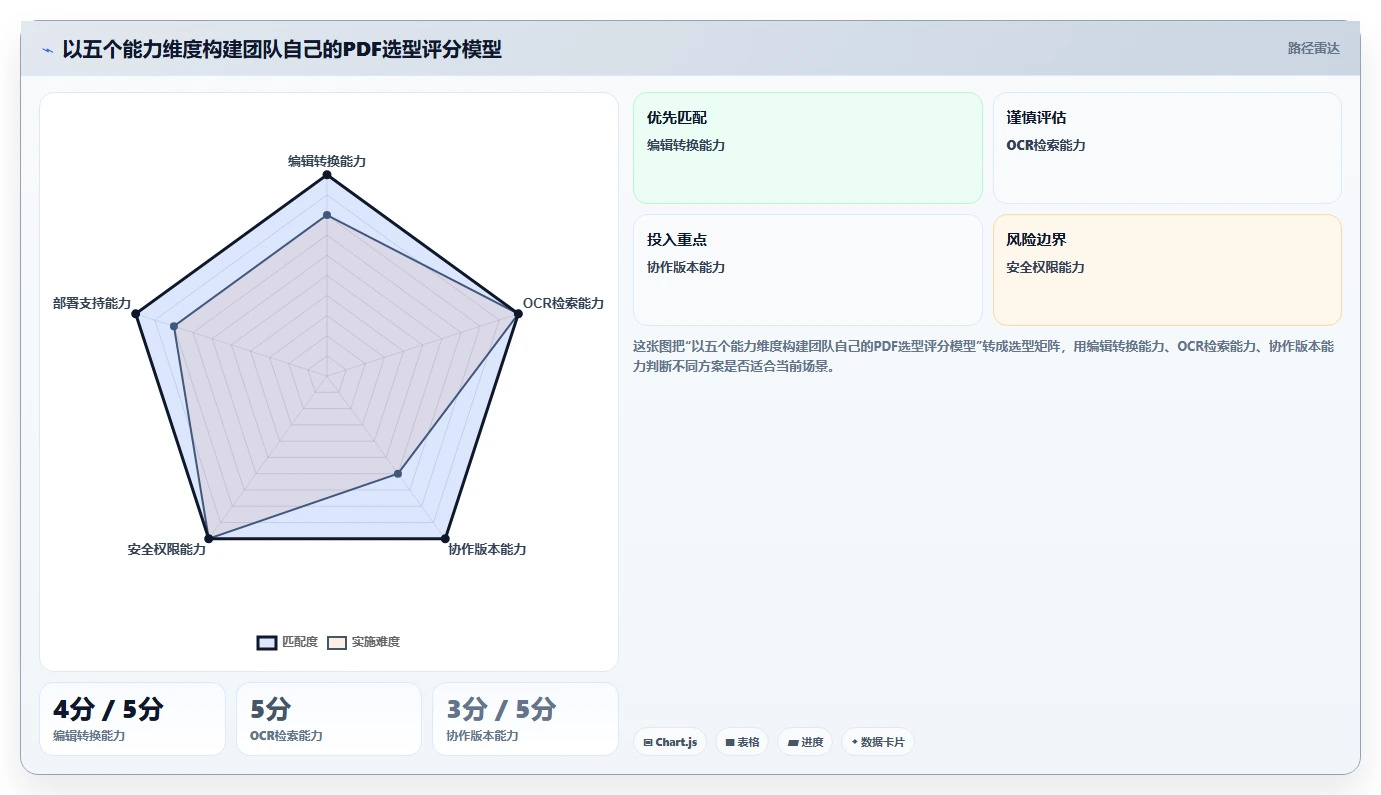
Task: Click the data point at 安全权限能力 vertex
Action: [x=209, y=539]
